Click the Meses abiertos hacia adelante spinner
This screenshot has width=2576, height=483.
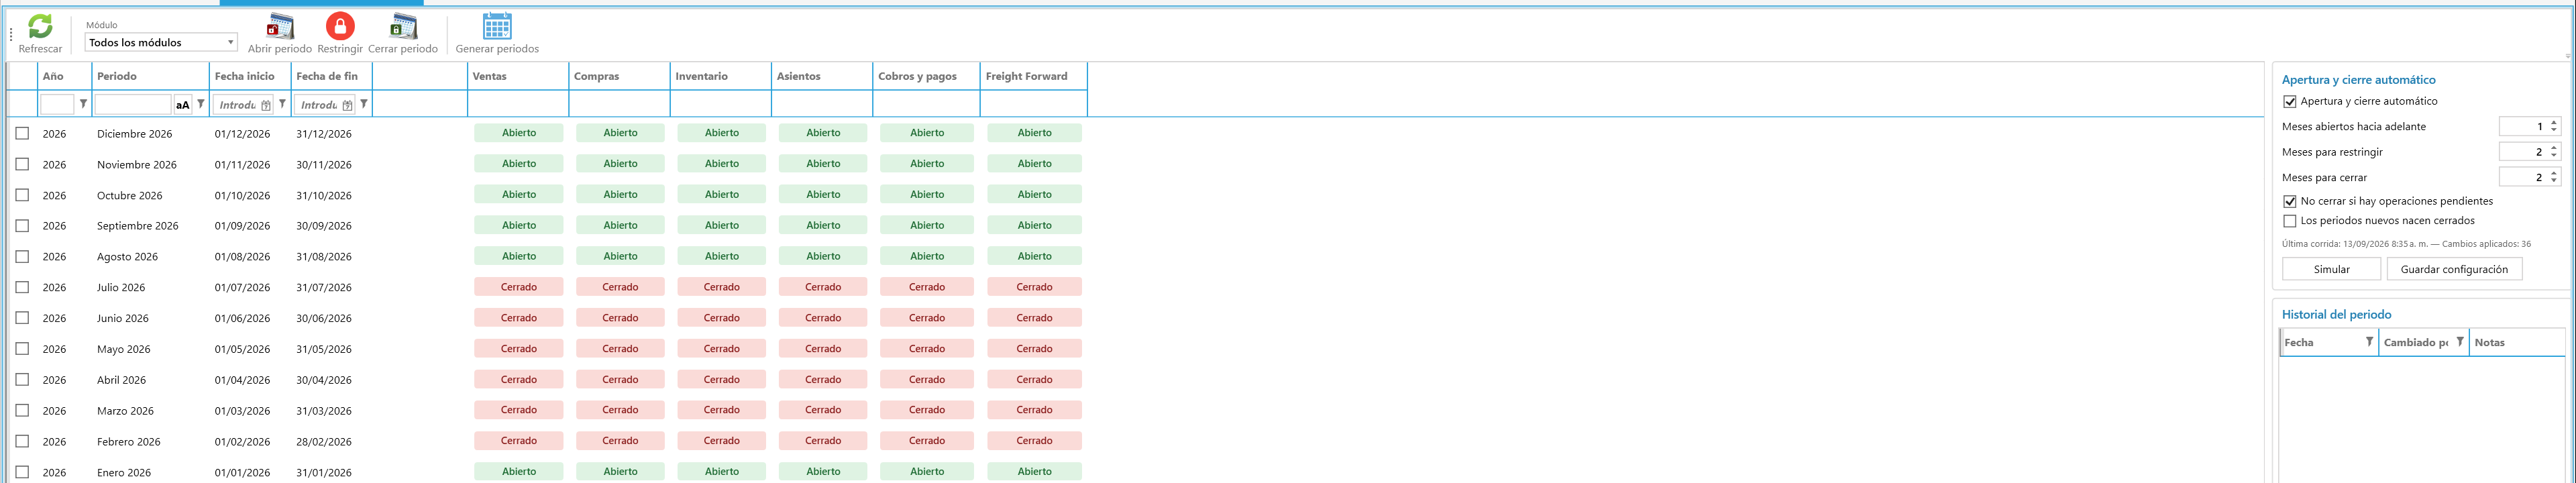[x=2554, y=126]
